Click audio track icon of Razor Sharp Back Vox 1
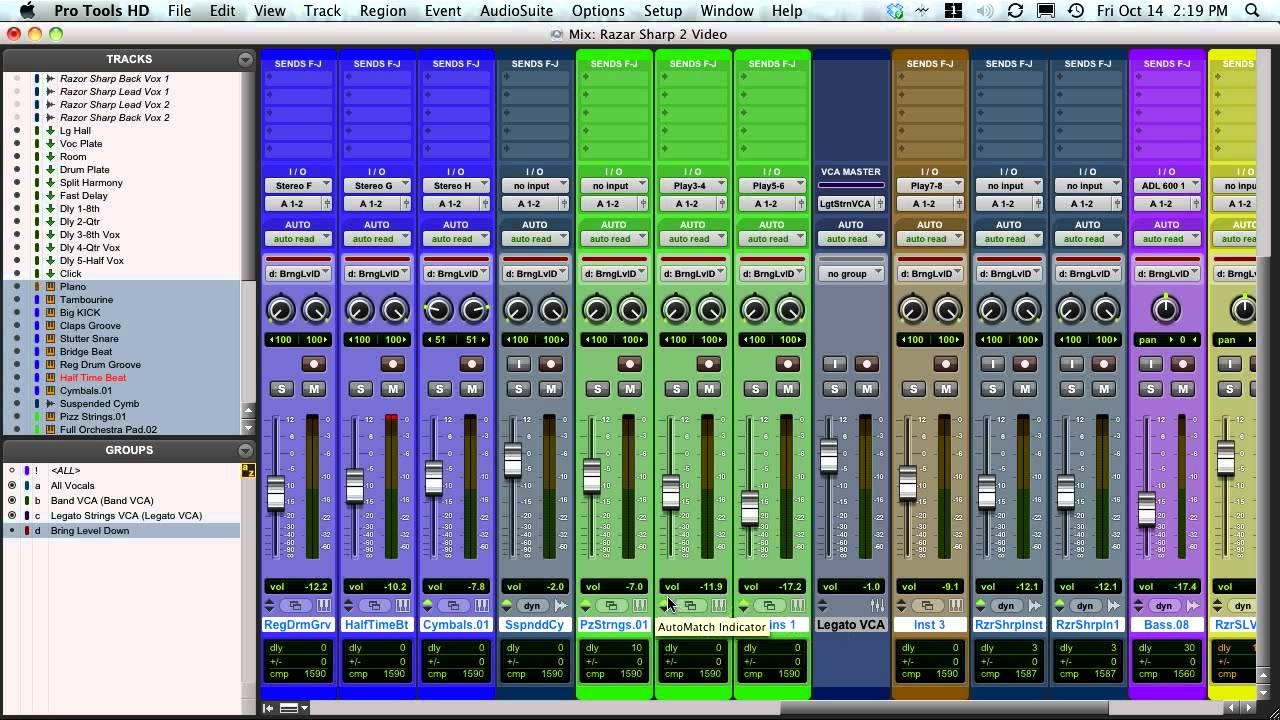The width and height of the screenshot is (1280, 720). coord(50,79)
